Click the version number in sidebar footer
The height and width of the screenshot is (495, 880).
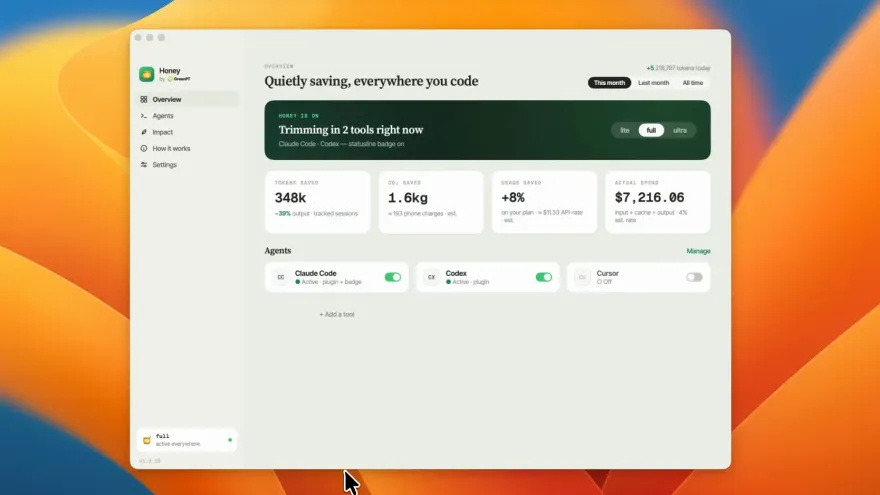[x=150, y=461]
